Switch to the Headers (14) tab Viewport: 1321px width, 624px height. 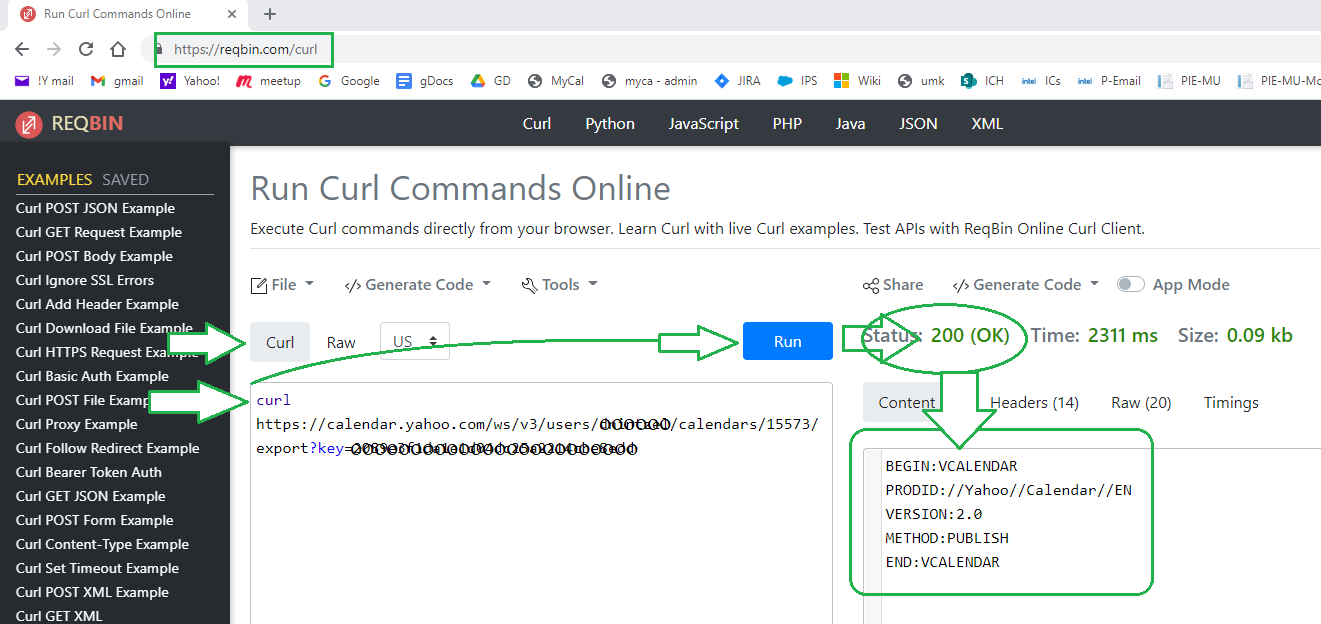[1034, 402]
